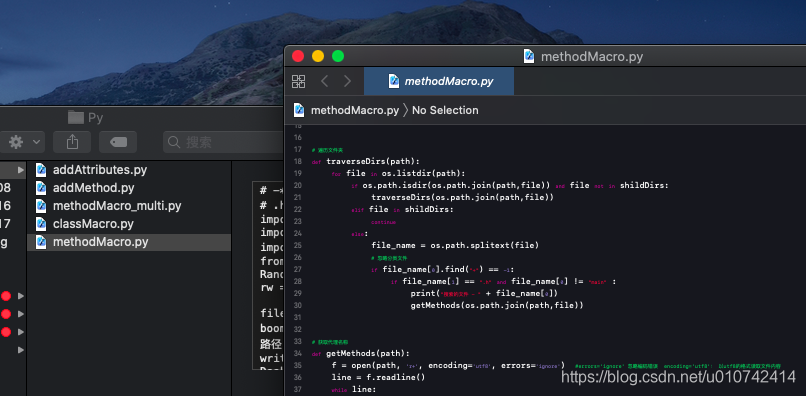Close the methodMacro.py window with the red button

tap(298, 56)
